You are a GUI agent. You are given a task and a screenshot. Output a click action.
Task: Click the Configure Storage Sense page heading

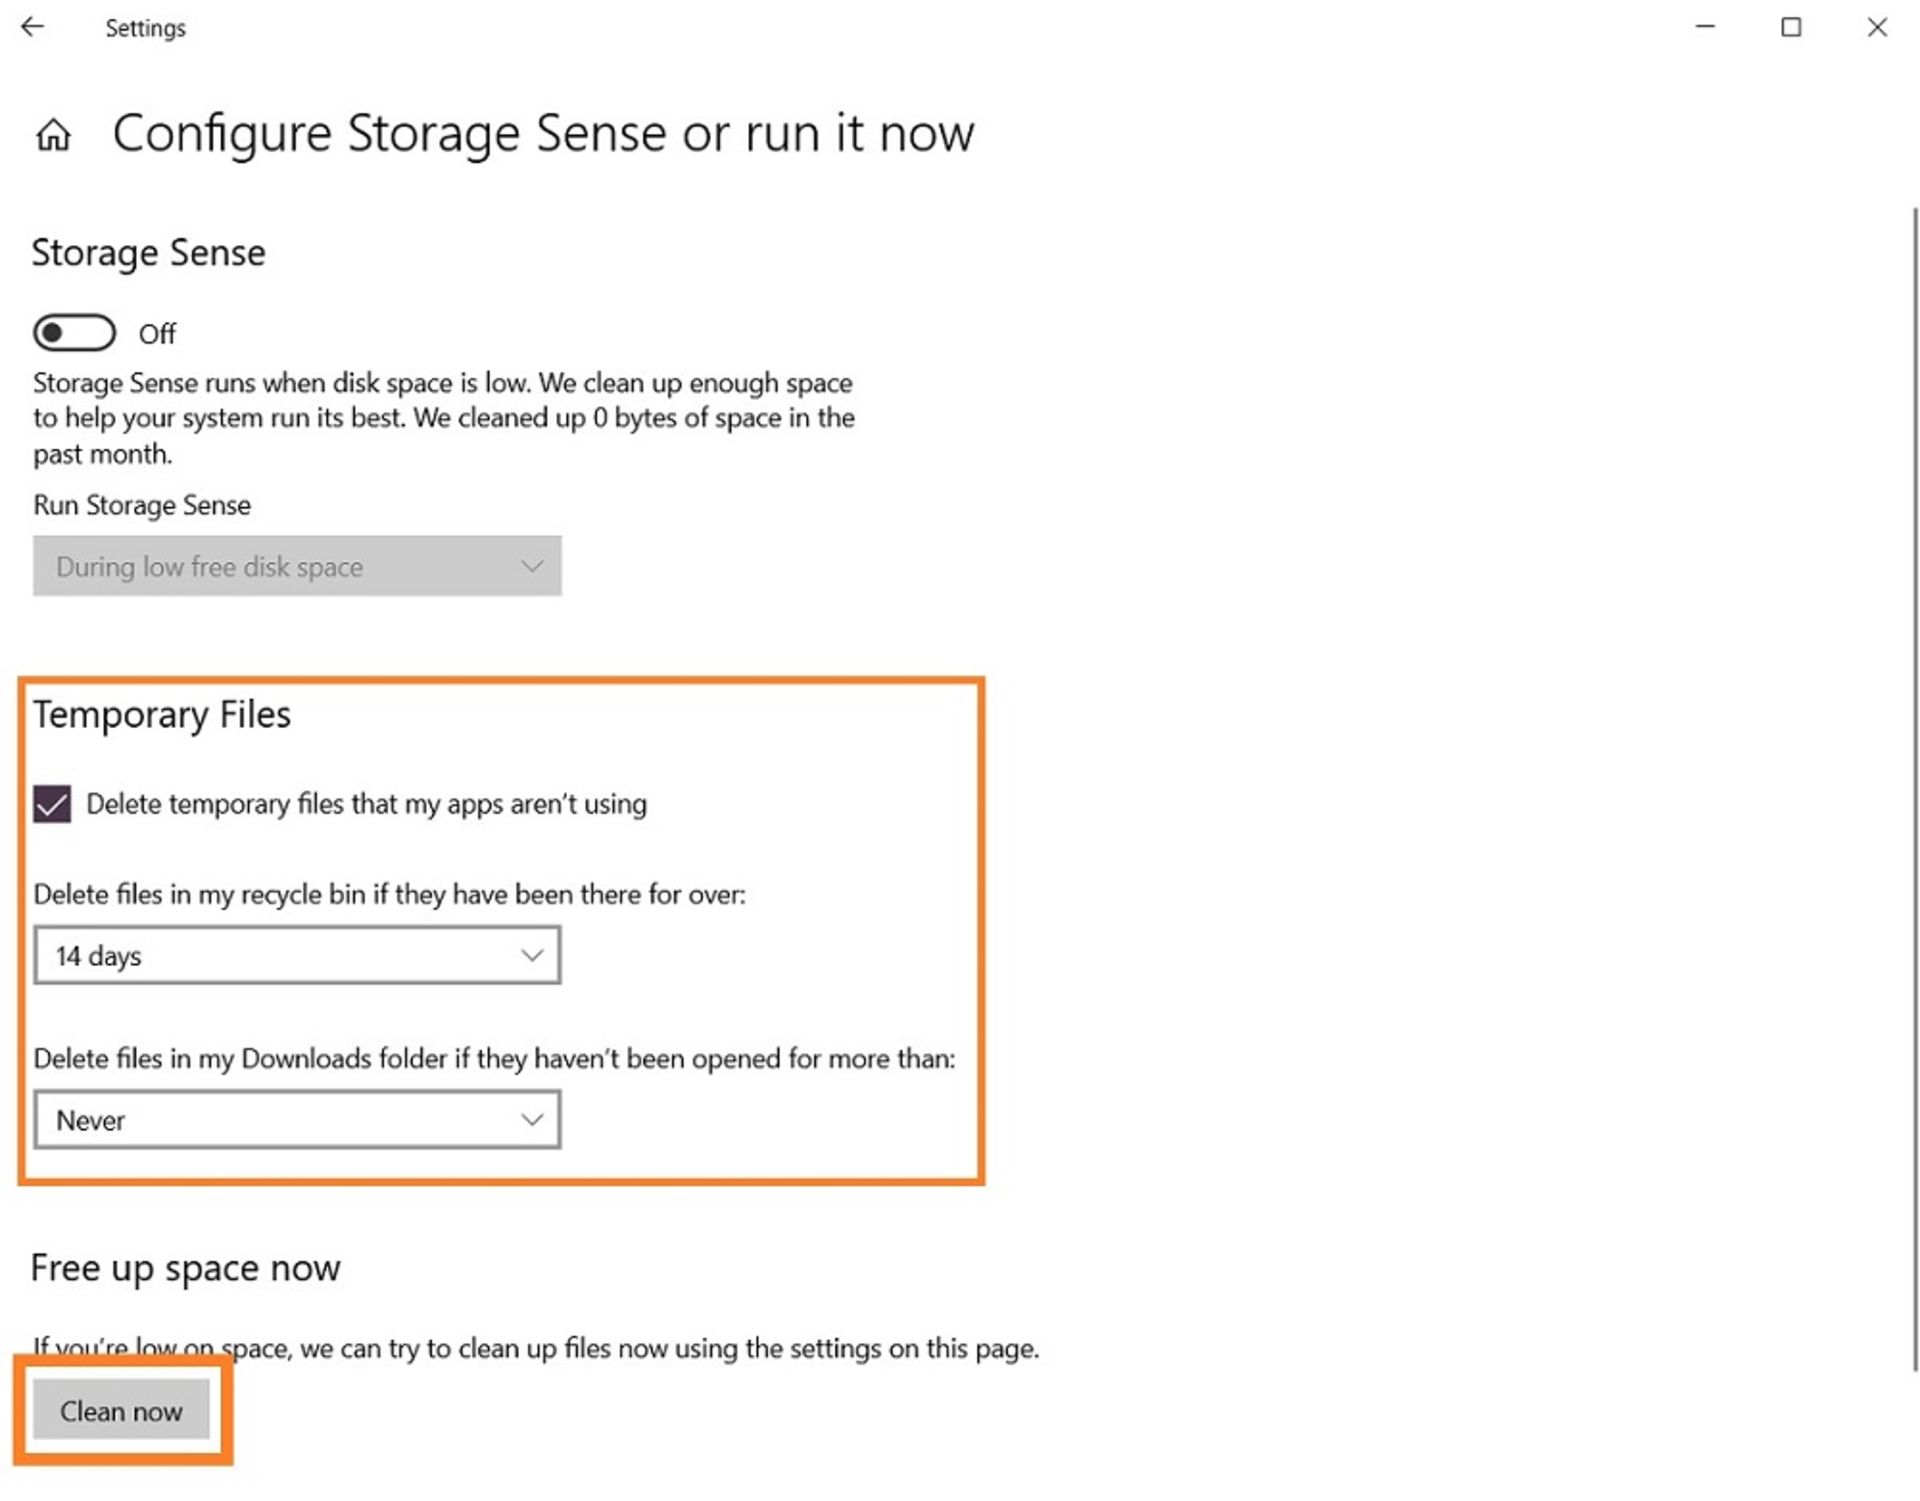(x=543, y=133)
